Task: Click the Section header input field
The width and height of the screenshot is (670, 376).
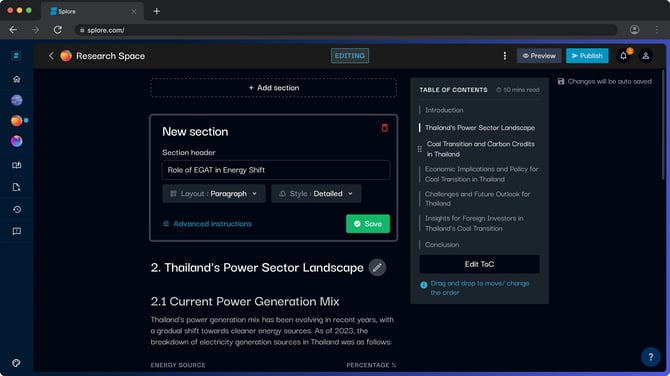Action: click(276, 170)
